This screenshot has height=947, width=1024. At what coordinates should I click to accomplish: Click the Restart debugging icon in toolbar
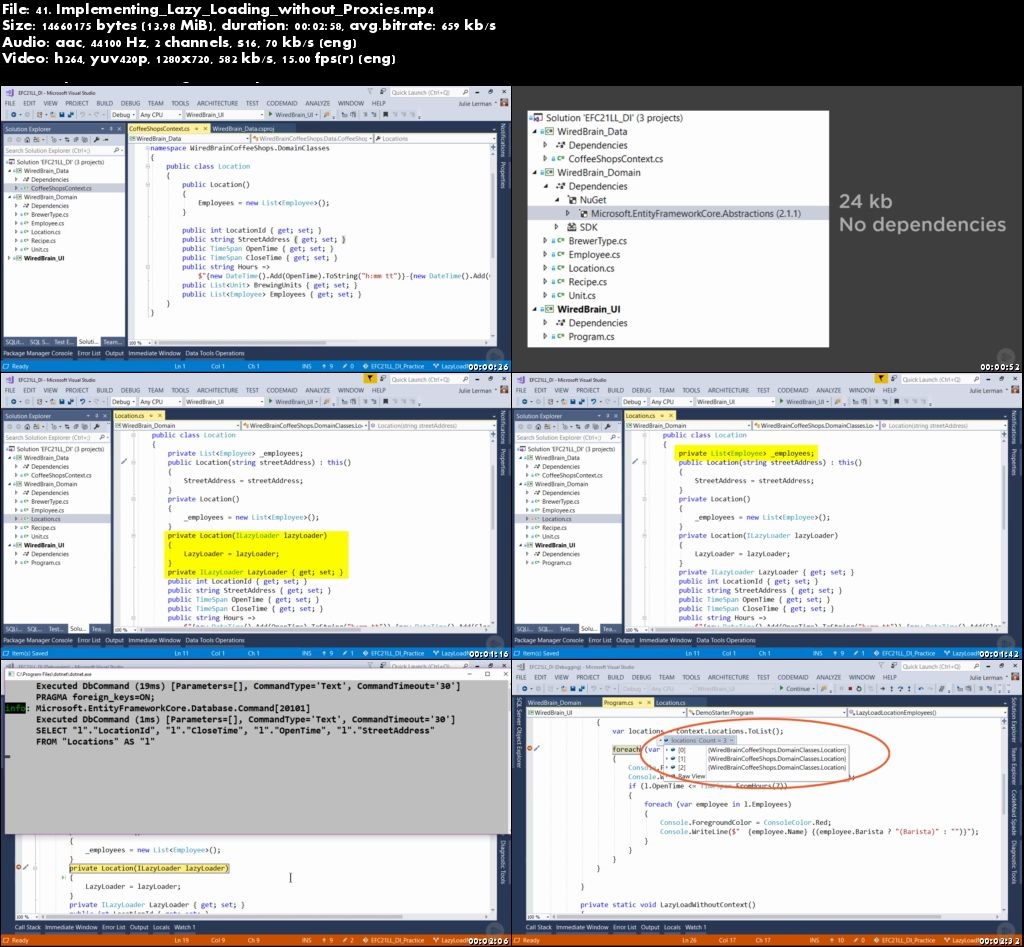pos(860,689)
